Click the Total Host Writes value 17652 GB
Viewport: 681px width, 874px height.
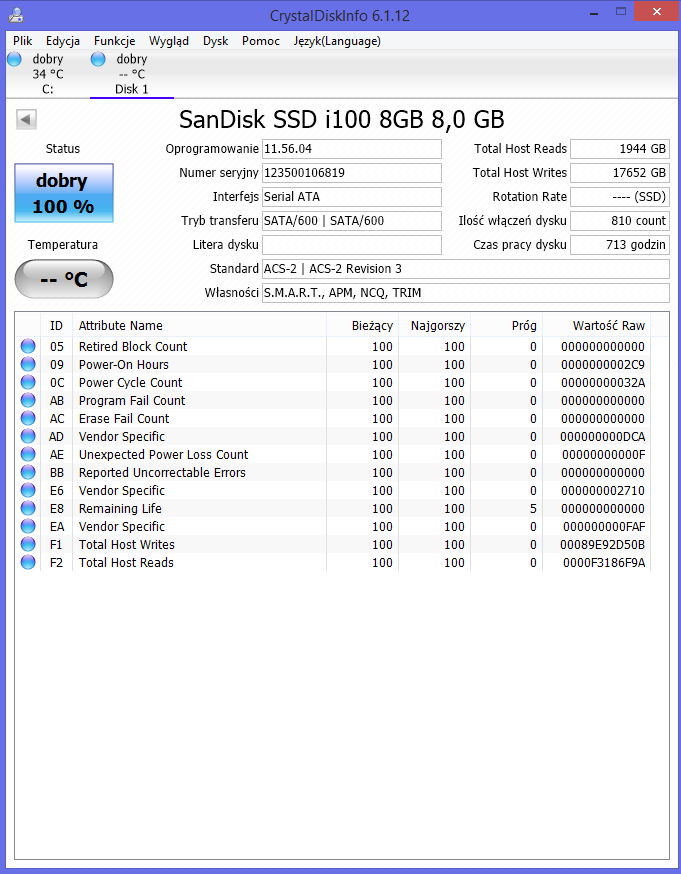coord(620,173)
